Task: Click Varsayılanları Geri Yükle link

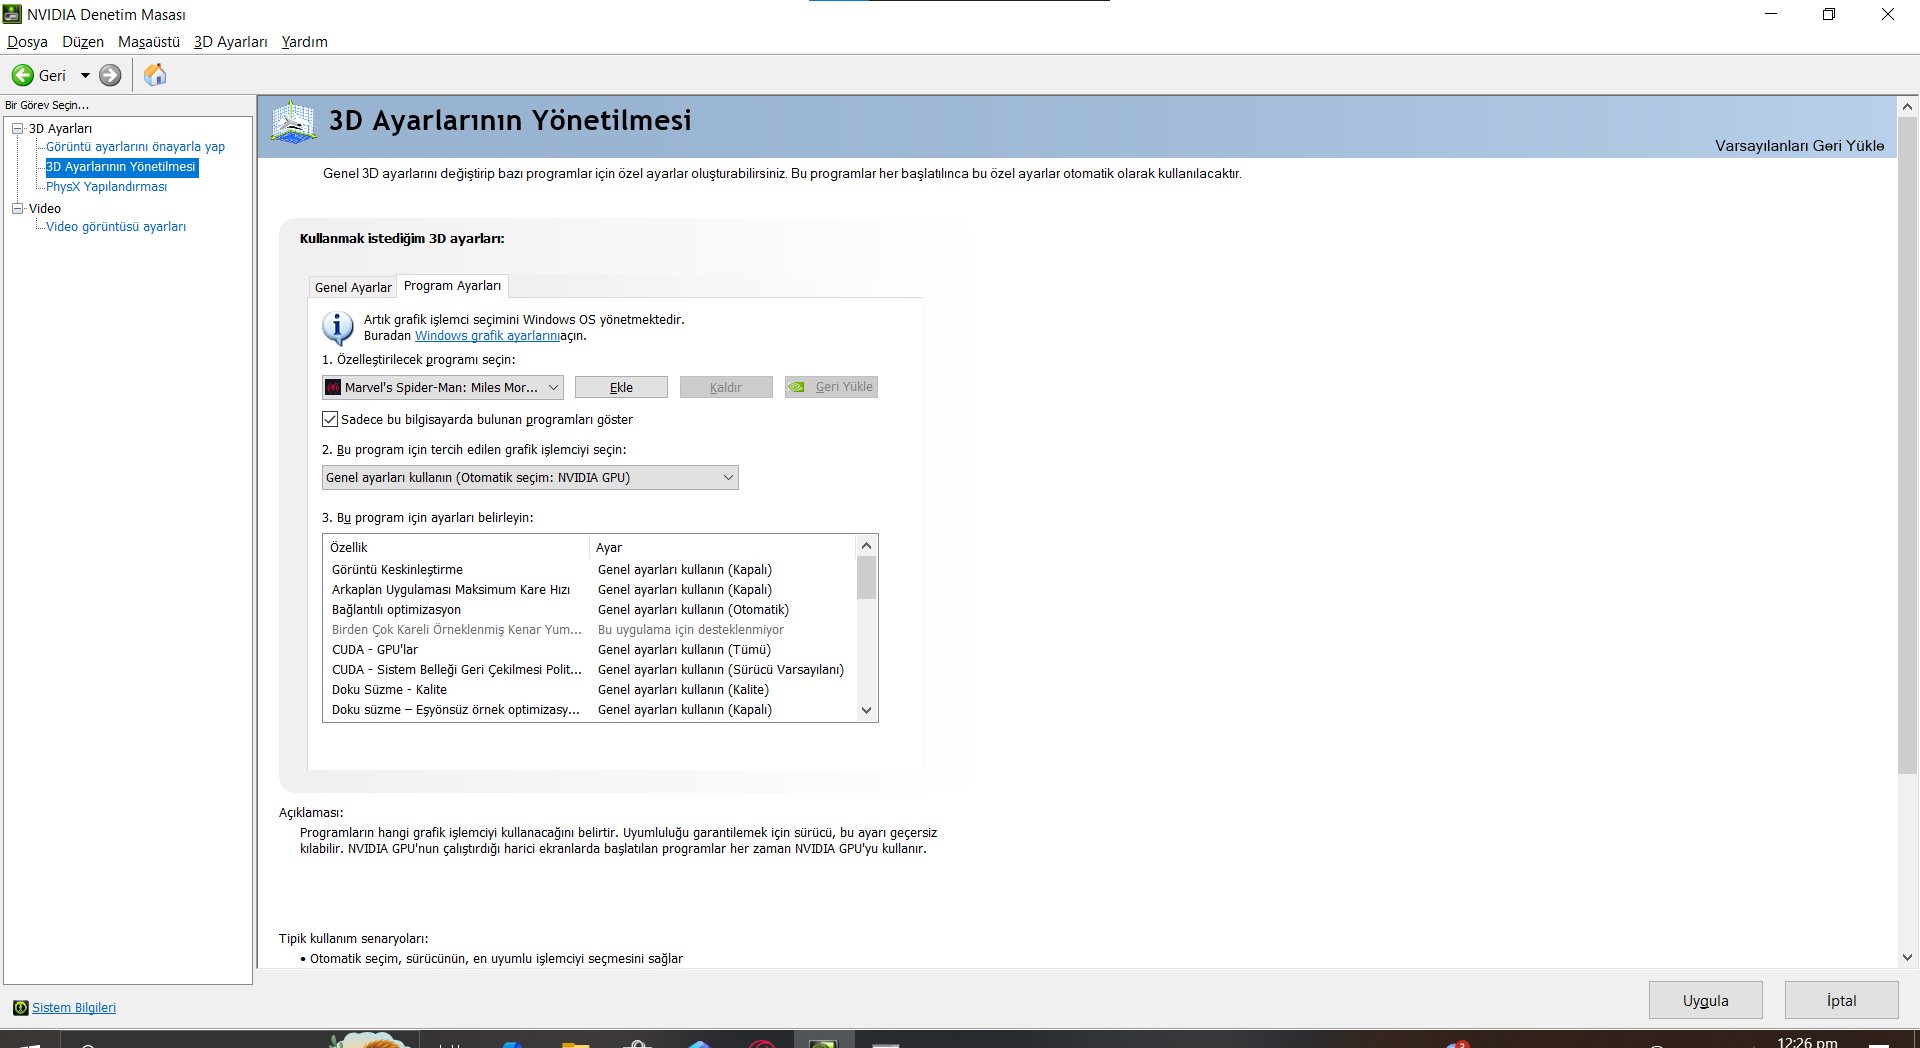Action: [1800, 146]
